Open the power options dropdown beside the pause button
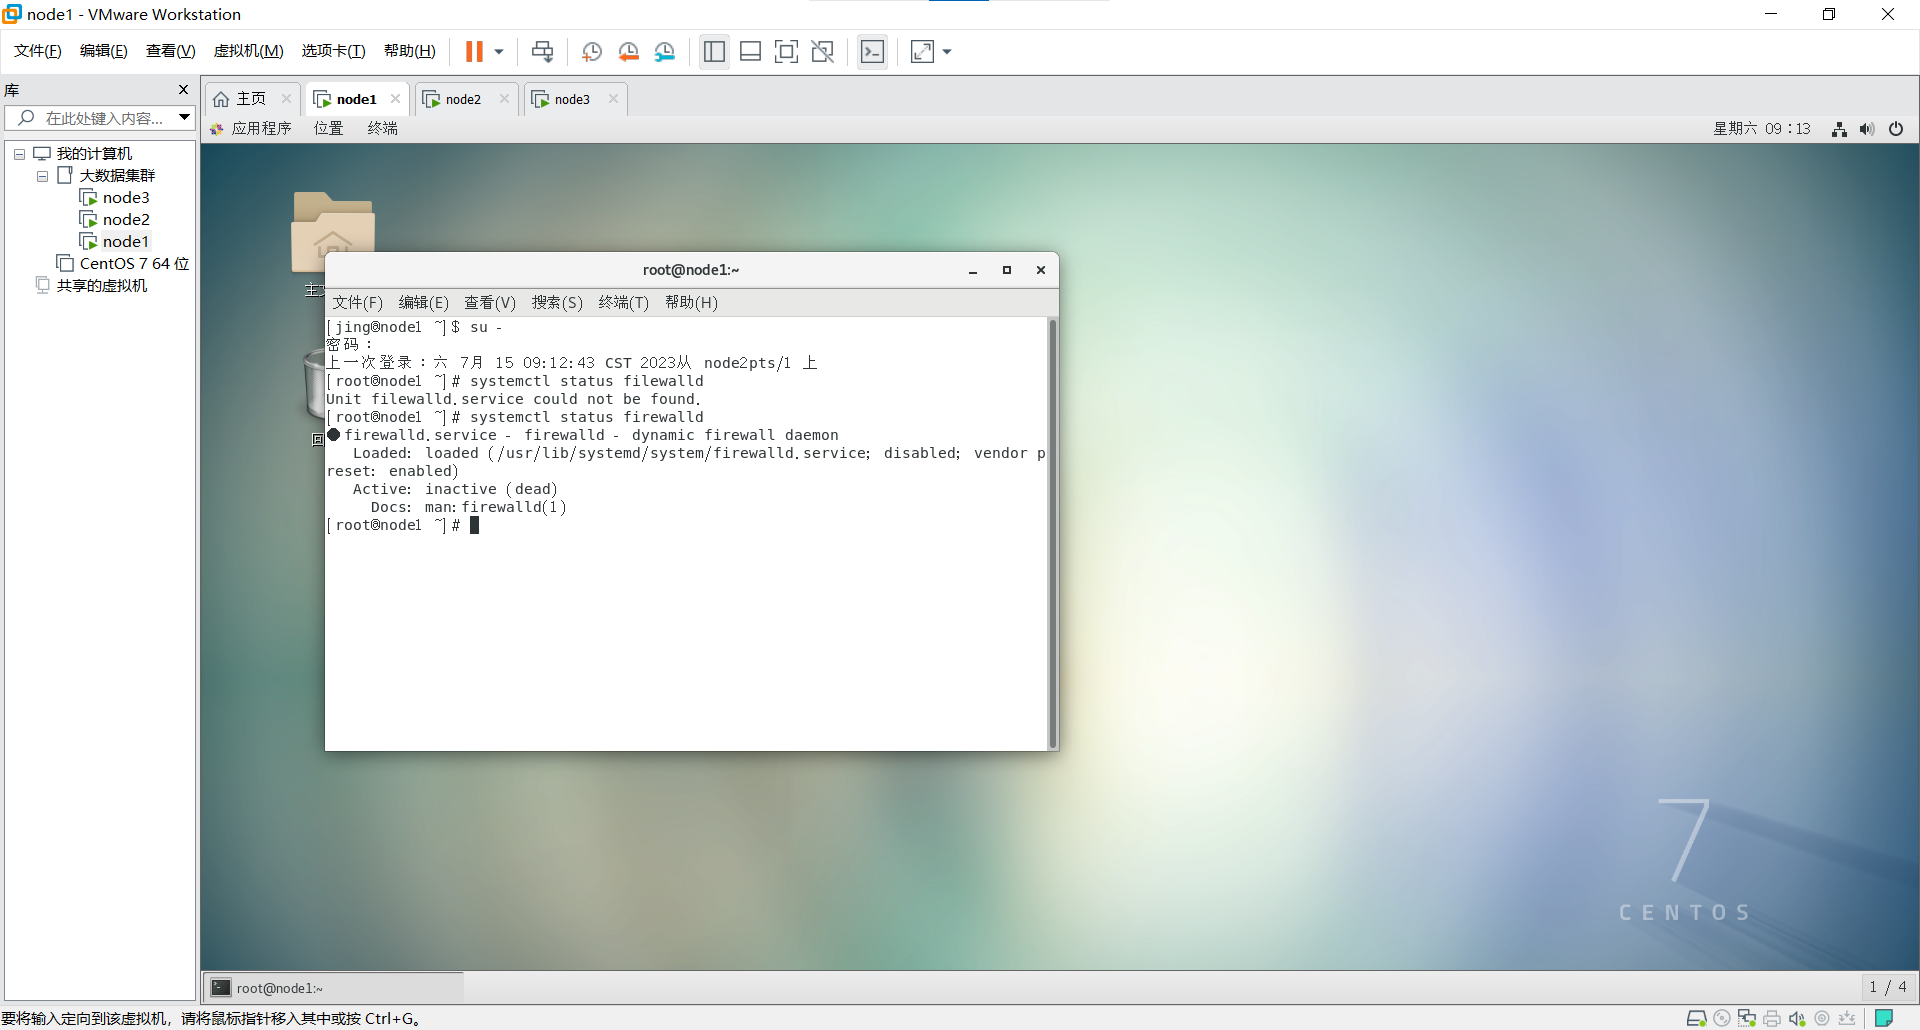1920x1030 pixels. tap(499, 52)
